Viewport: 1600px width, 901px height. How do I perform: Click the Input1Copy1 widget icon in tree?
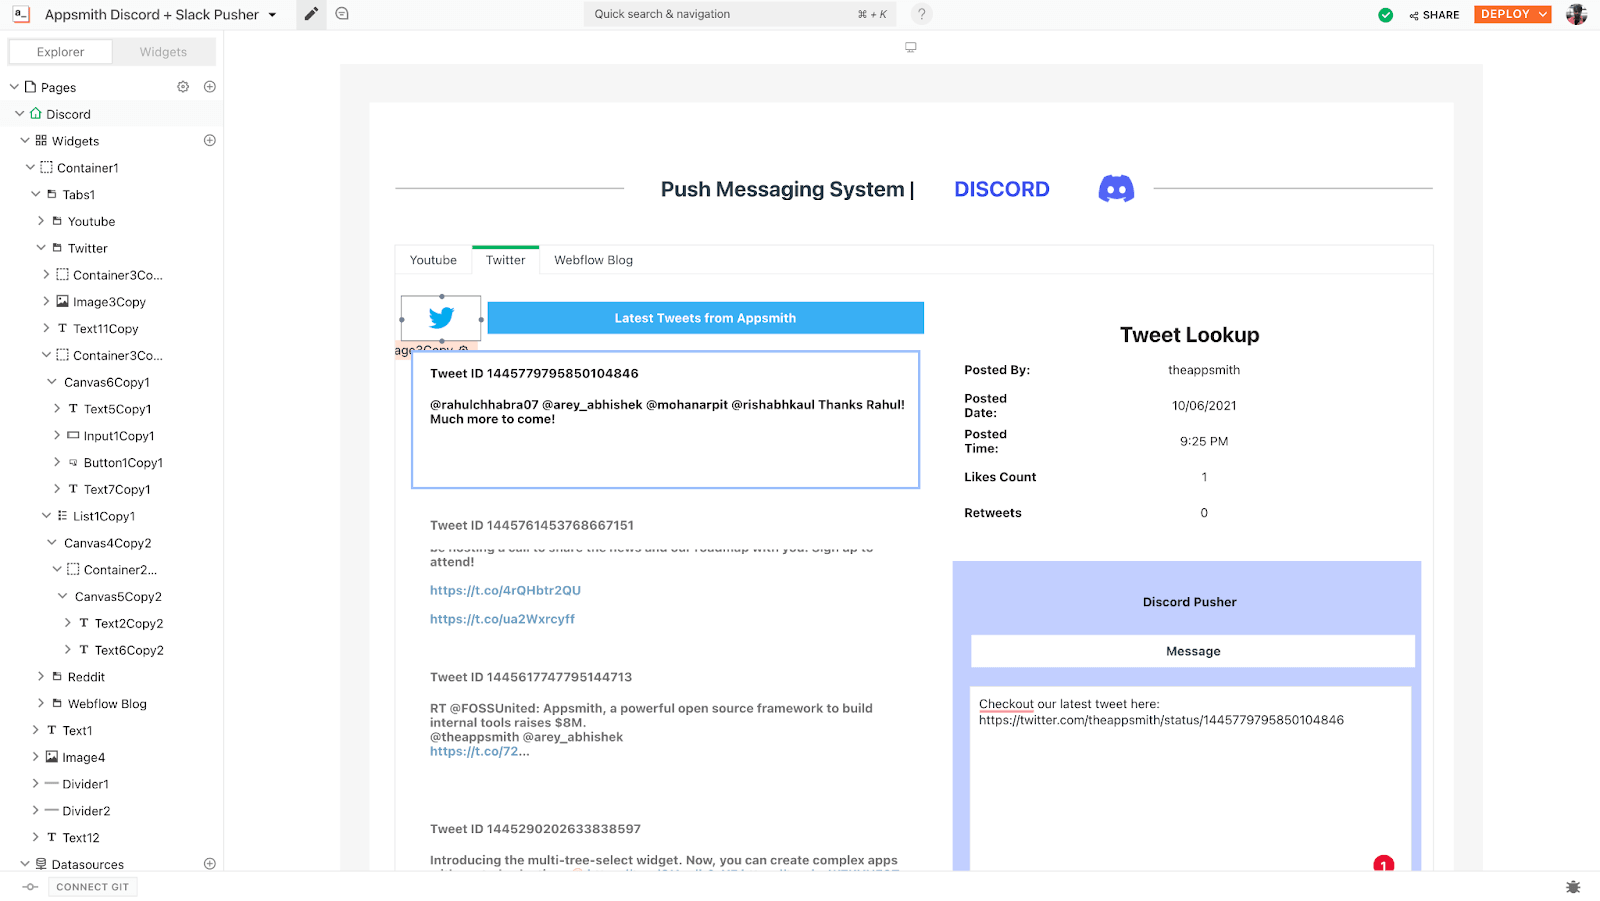click(x=73, y=436)
